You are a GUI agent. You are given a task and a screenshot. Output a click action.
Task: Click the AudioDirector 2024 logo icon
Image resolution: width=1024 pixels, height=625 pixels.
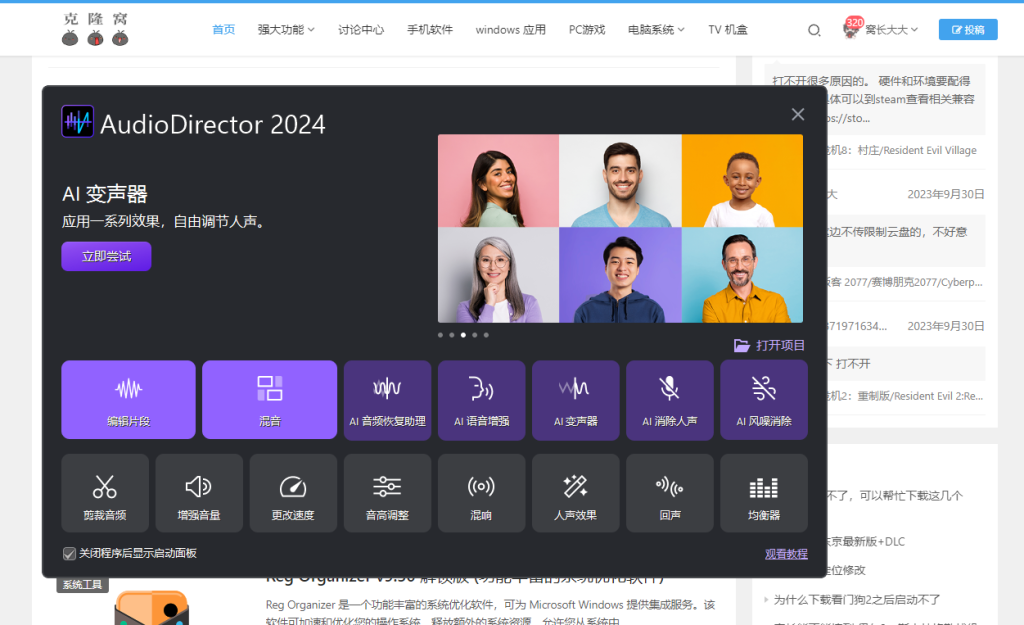[x=78, y=121]
